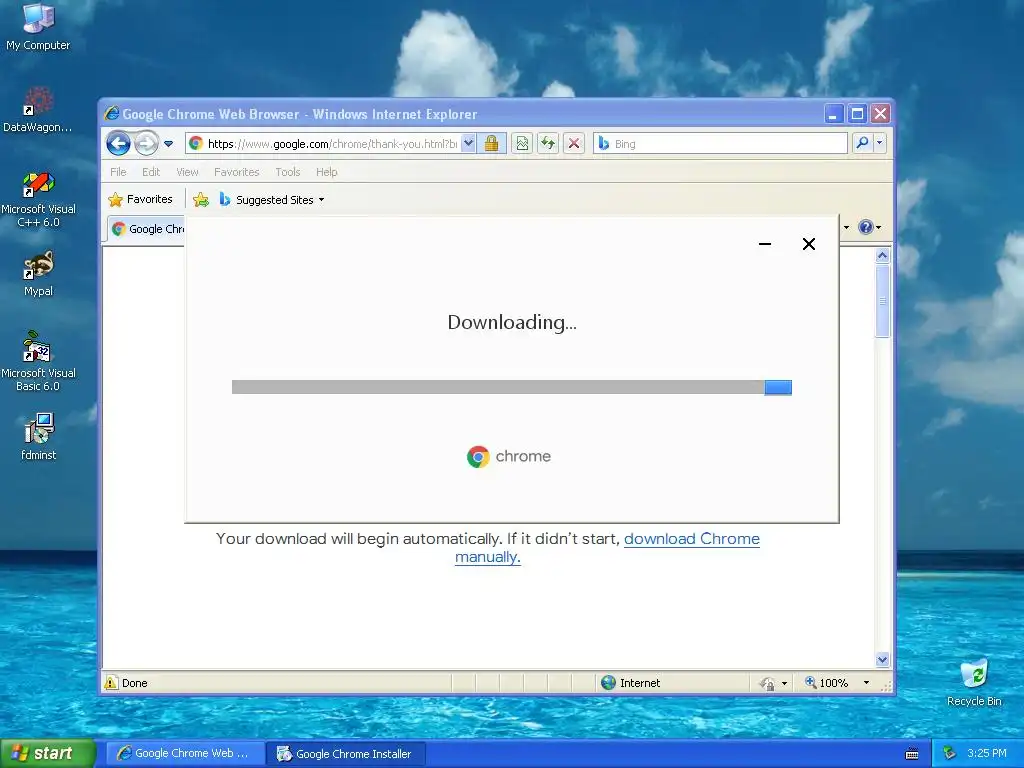Click the search magnifier button
This screenshot has width=1024, height=768.
(862, 143)
